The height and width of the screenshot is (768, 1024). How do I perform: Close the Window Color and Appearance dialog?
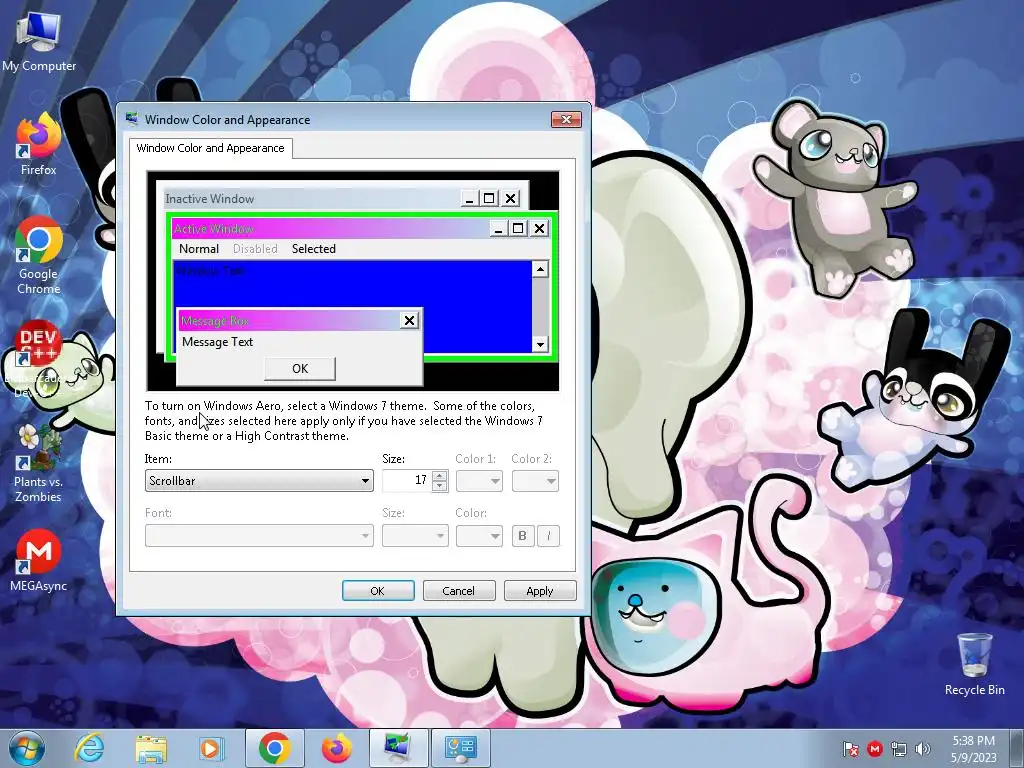(x=566, y=120)
